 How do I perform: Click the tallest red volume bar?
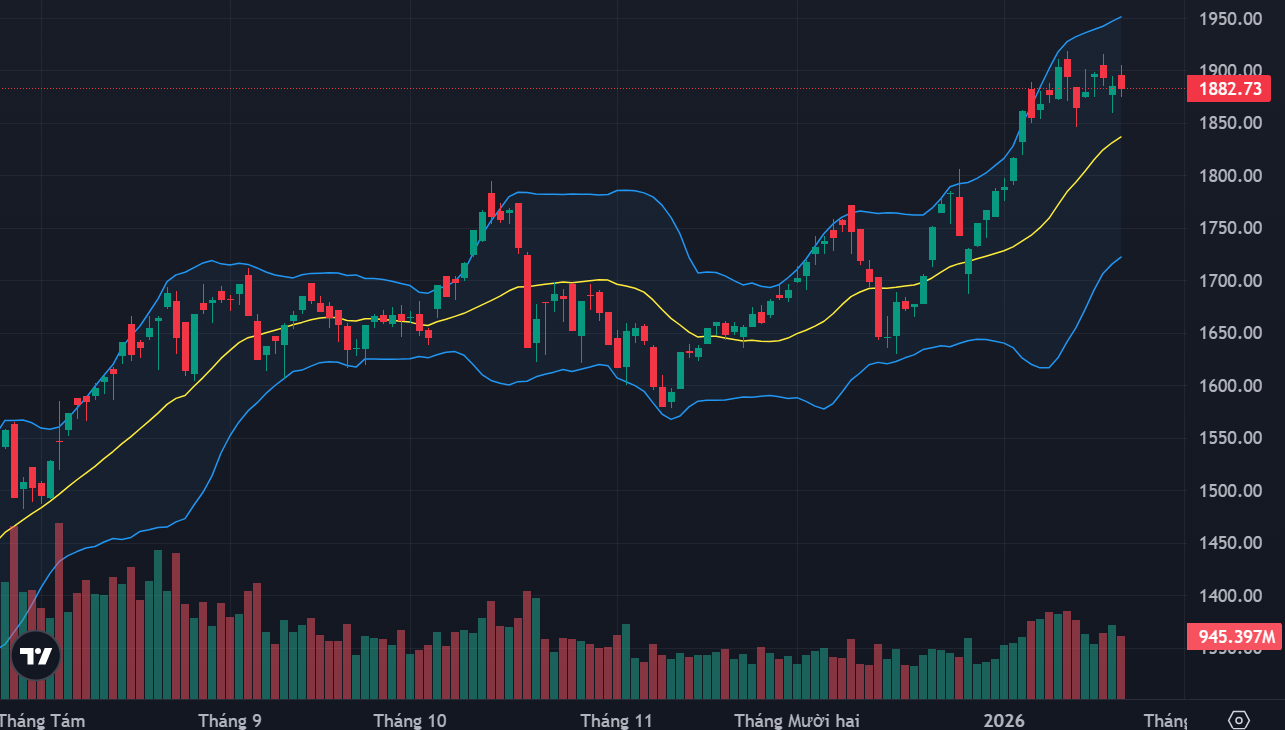(x=59, y=610)
